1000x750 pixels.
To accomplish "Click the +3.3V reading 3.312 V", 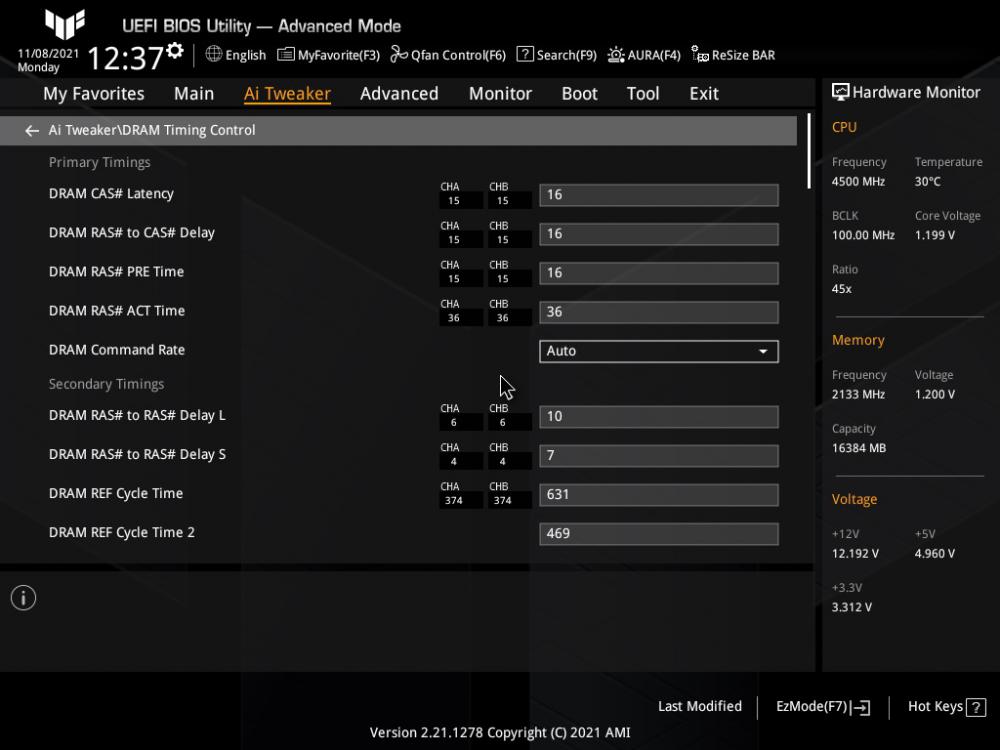I will [x=851, y=607].
